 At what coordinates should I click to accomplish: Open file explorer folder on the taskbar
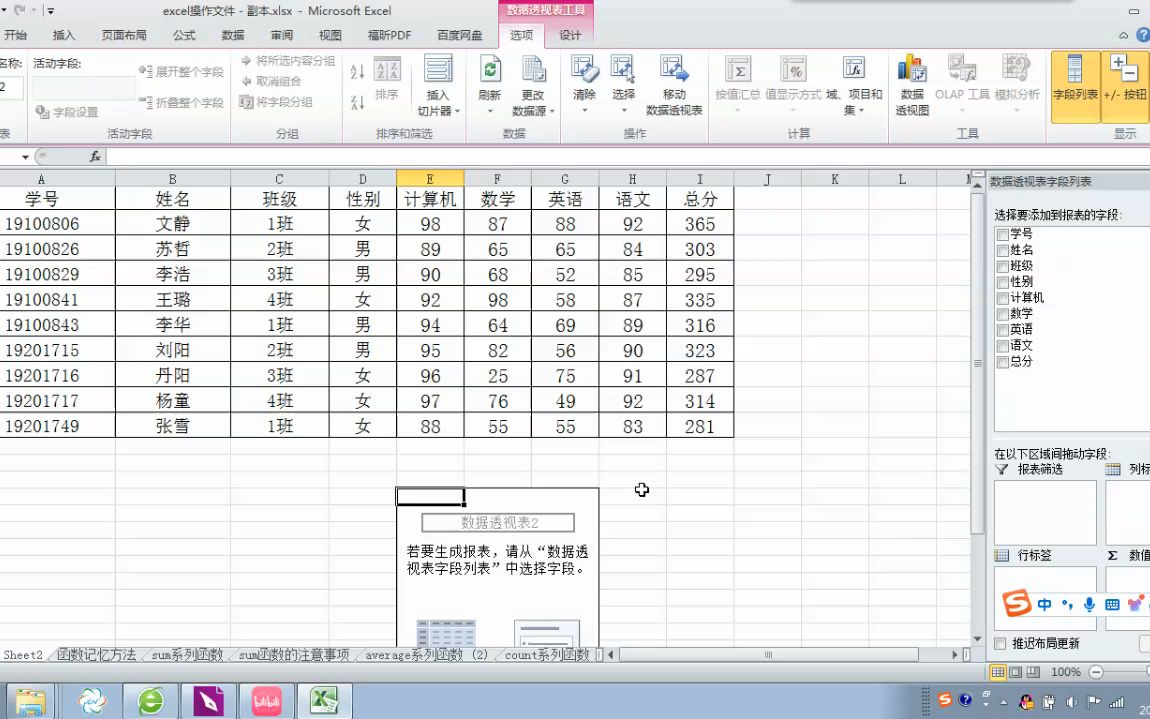31,701
